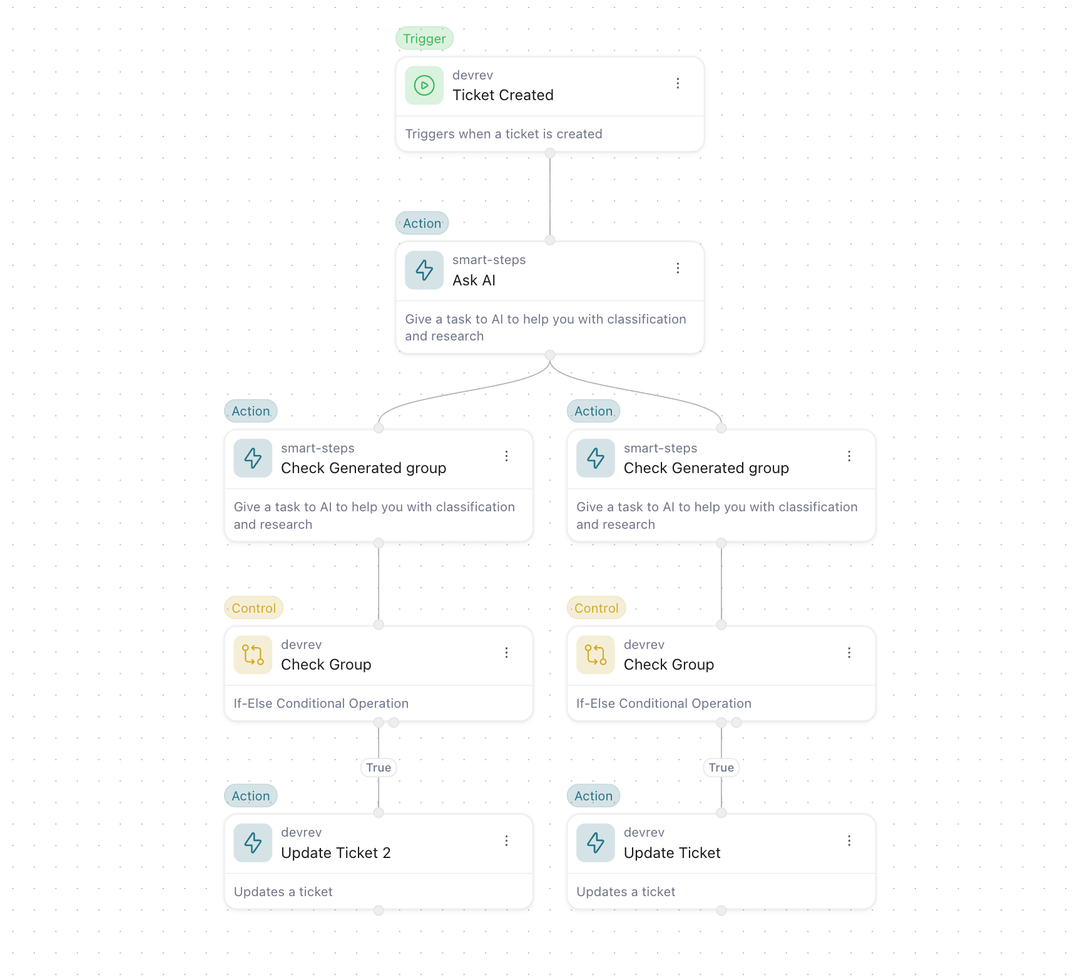Image resolution: width=1080 pixels, height=980 pixels.
Task: Select the True branch label under right Check Group
Action: pos(721,767)
